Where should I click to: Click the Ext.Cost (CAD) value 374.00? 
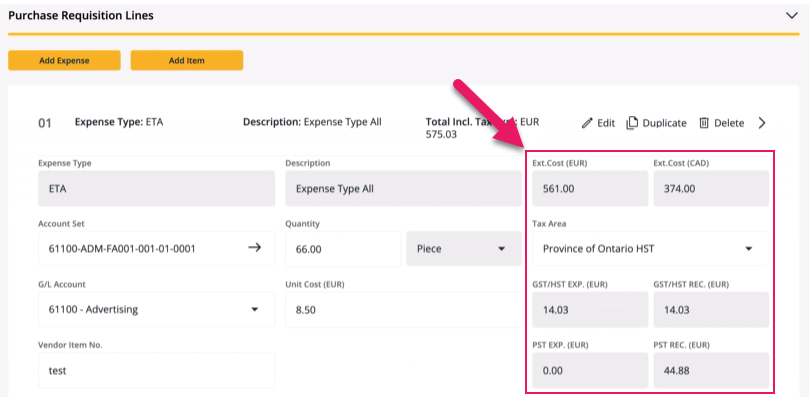click(711, 188)
